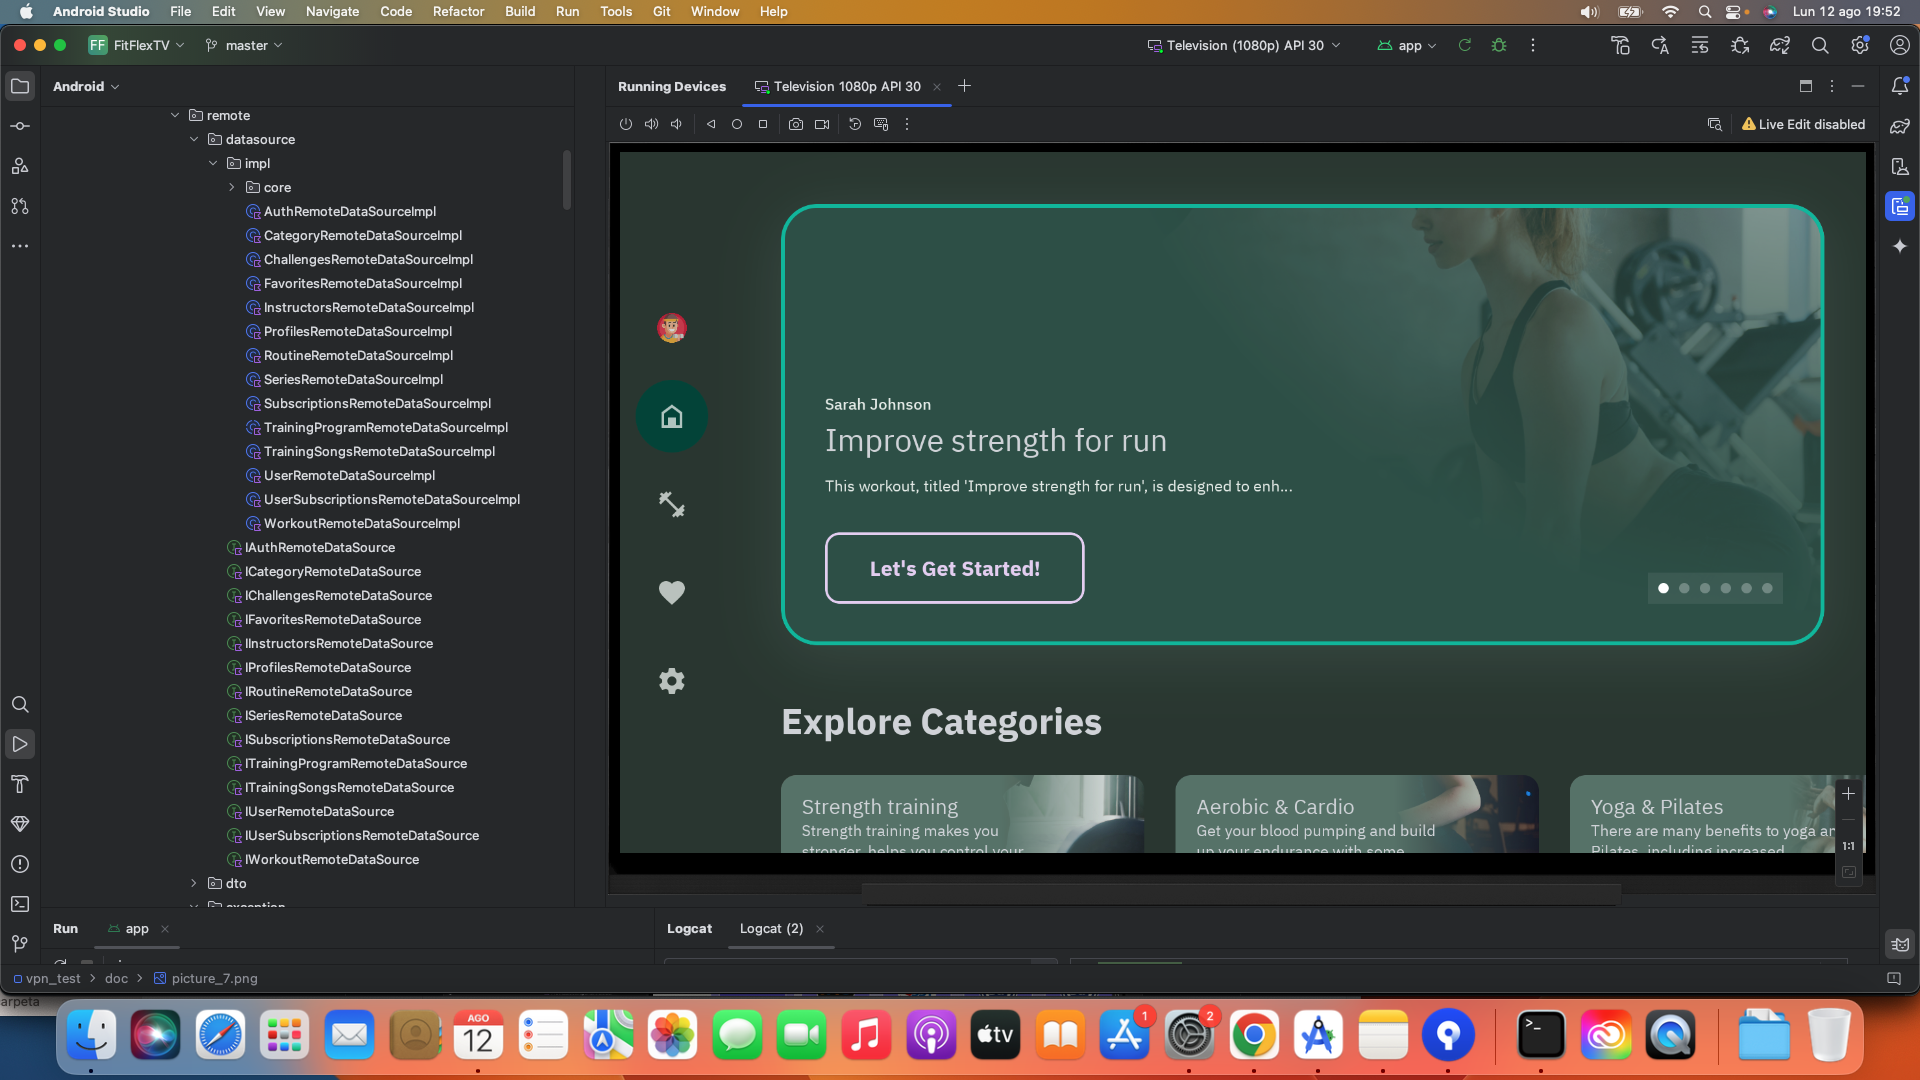Take an emulator screenshot with camera icon
Viewport: 1920px width, 1080px height.
tap(795, 125)
